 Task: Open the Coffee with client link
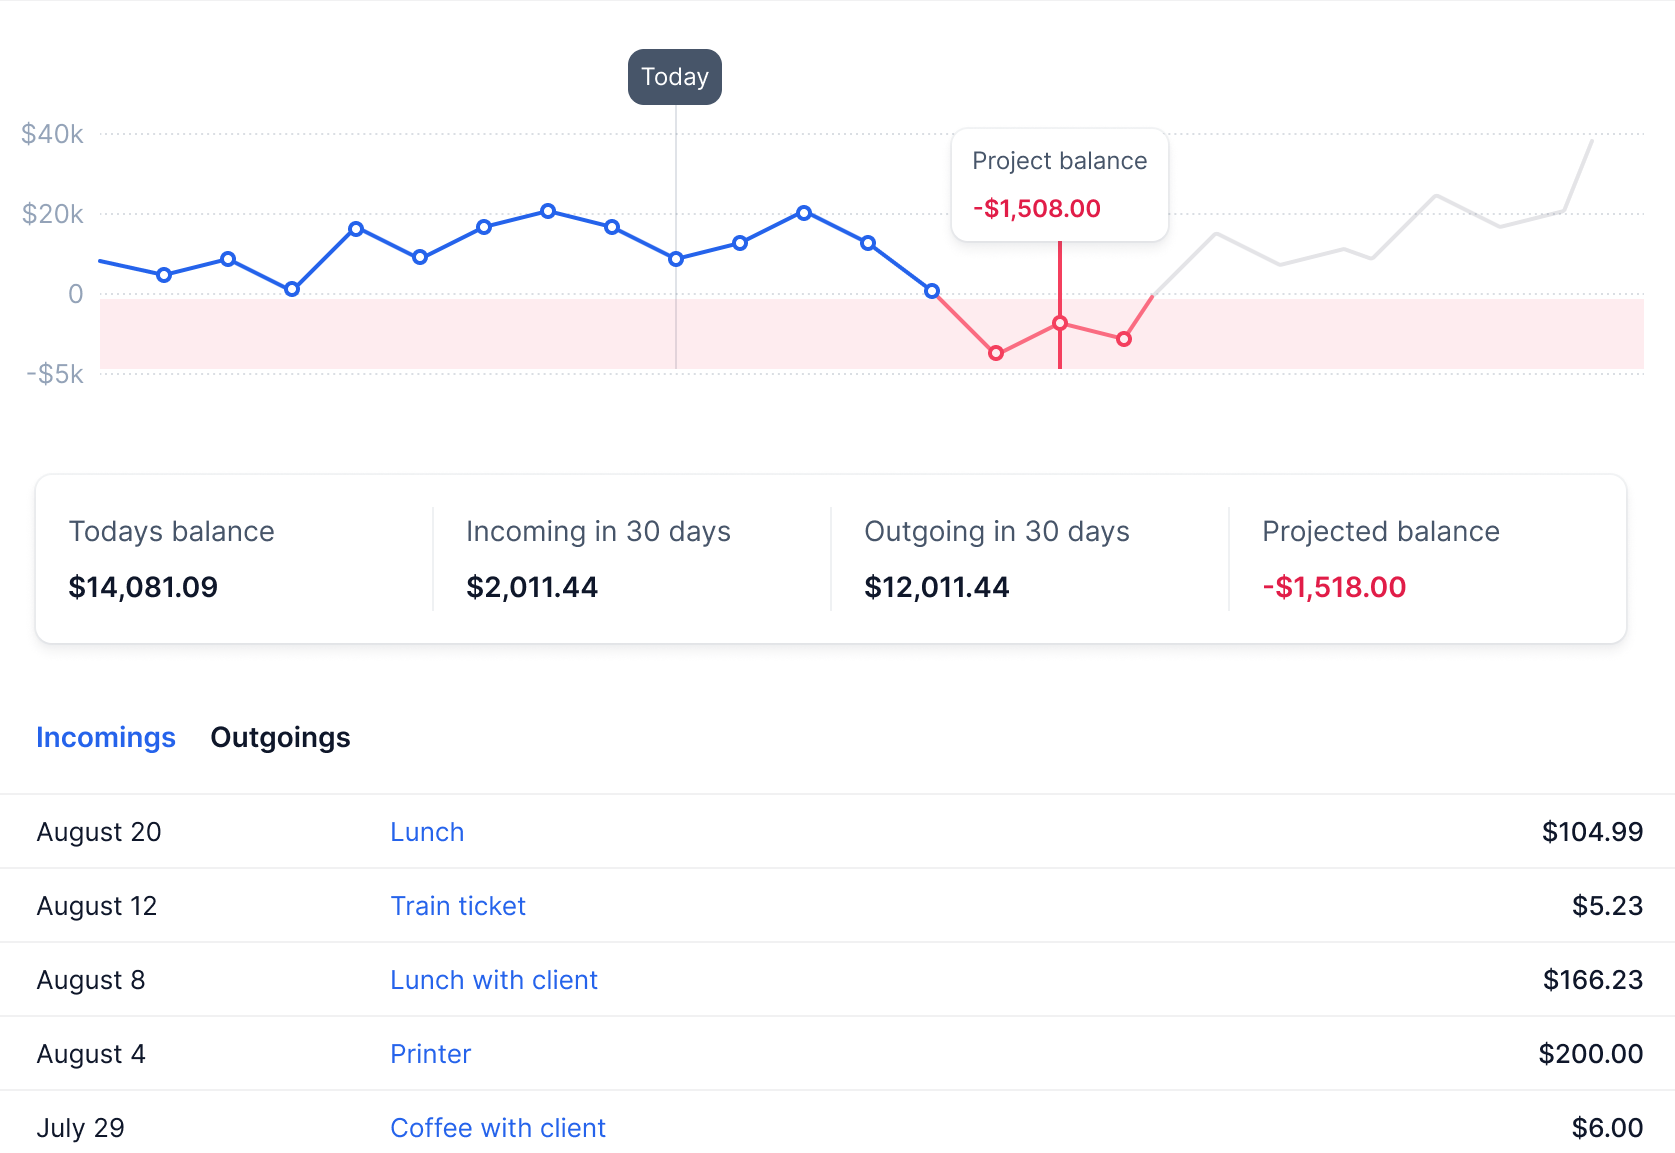coord(498,1128)
